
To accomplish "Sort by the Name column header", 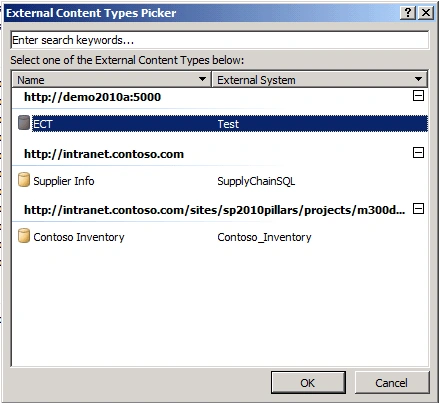I will [112, 80].
